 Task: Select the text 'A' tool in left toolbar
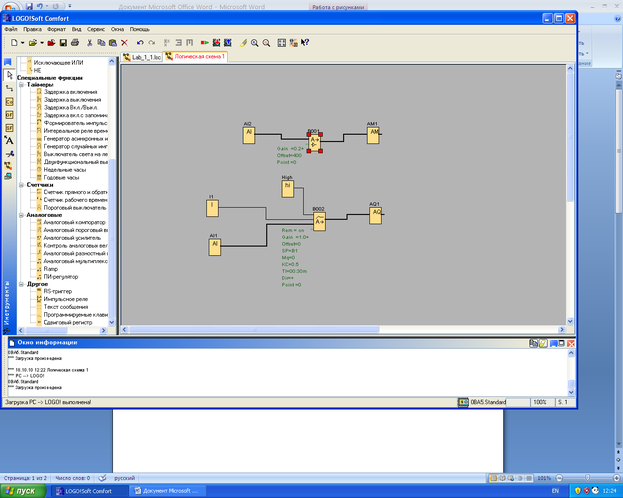(9, 141)
